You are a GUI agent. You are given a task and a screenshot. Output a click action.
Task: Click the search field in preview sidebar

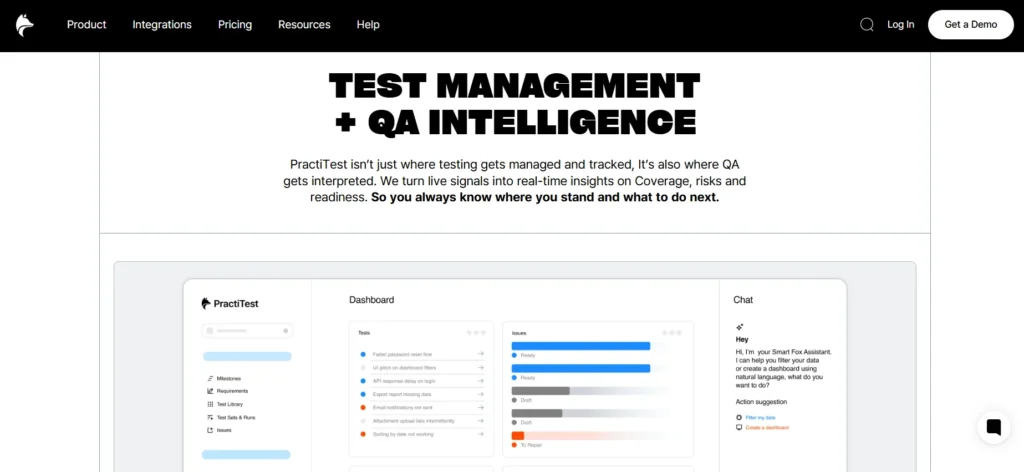click(x=248, y=331)
